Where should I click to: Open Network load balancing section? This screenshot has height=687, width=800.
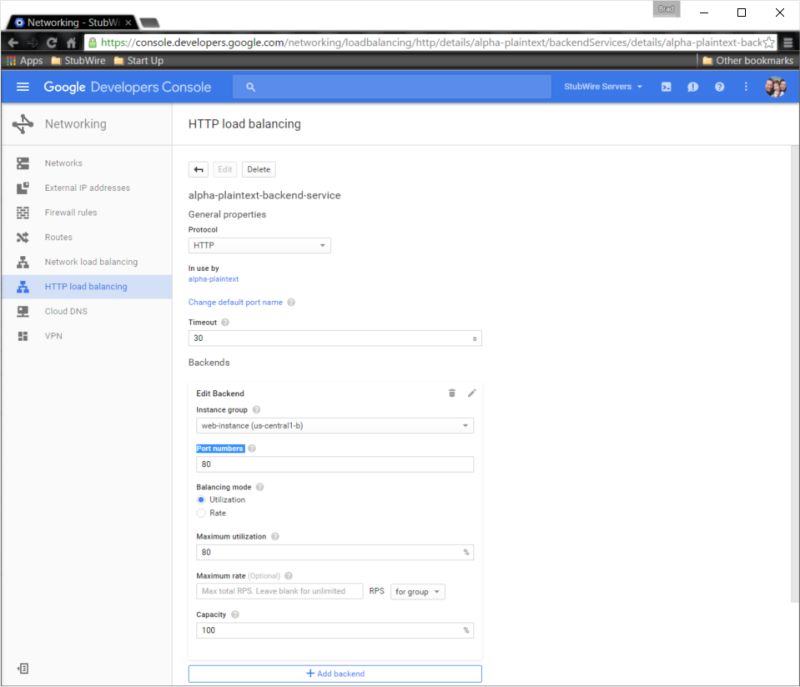coord(89,261)
